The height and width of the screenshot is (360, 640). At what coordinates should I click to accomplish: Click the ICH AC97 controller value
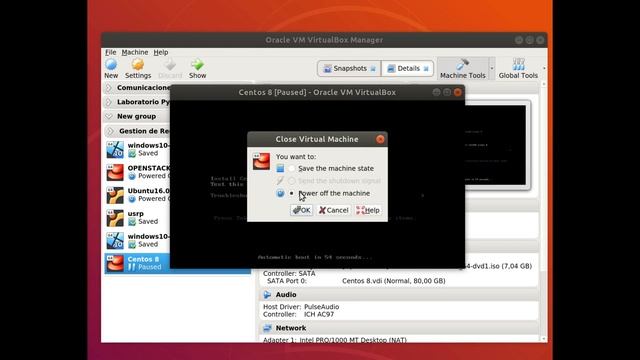[319, 314]
